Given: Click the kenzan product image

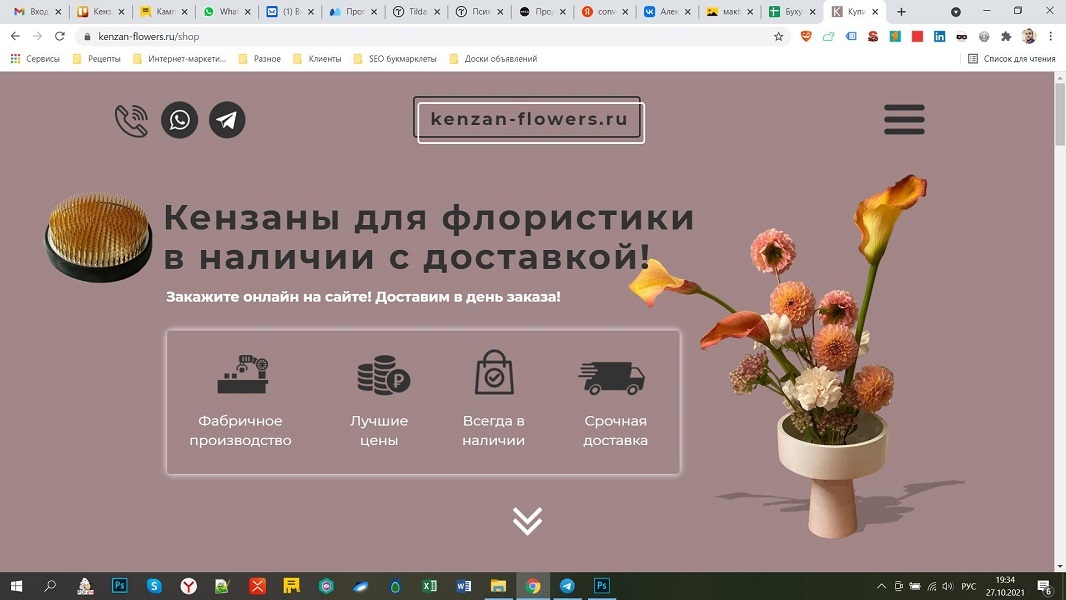Looking at the screenshot, I should coord(98,238).
